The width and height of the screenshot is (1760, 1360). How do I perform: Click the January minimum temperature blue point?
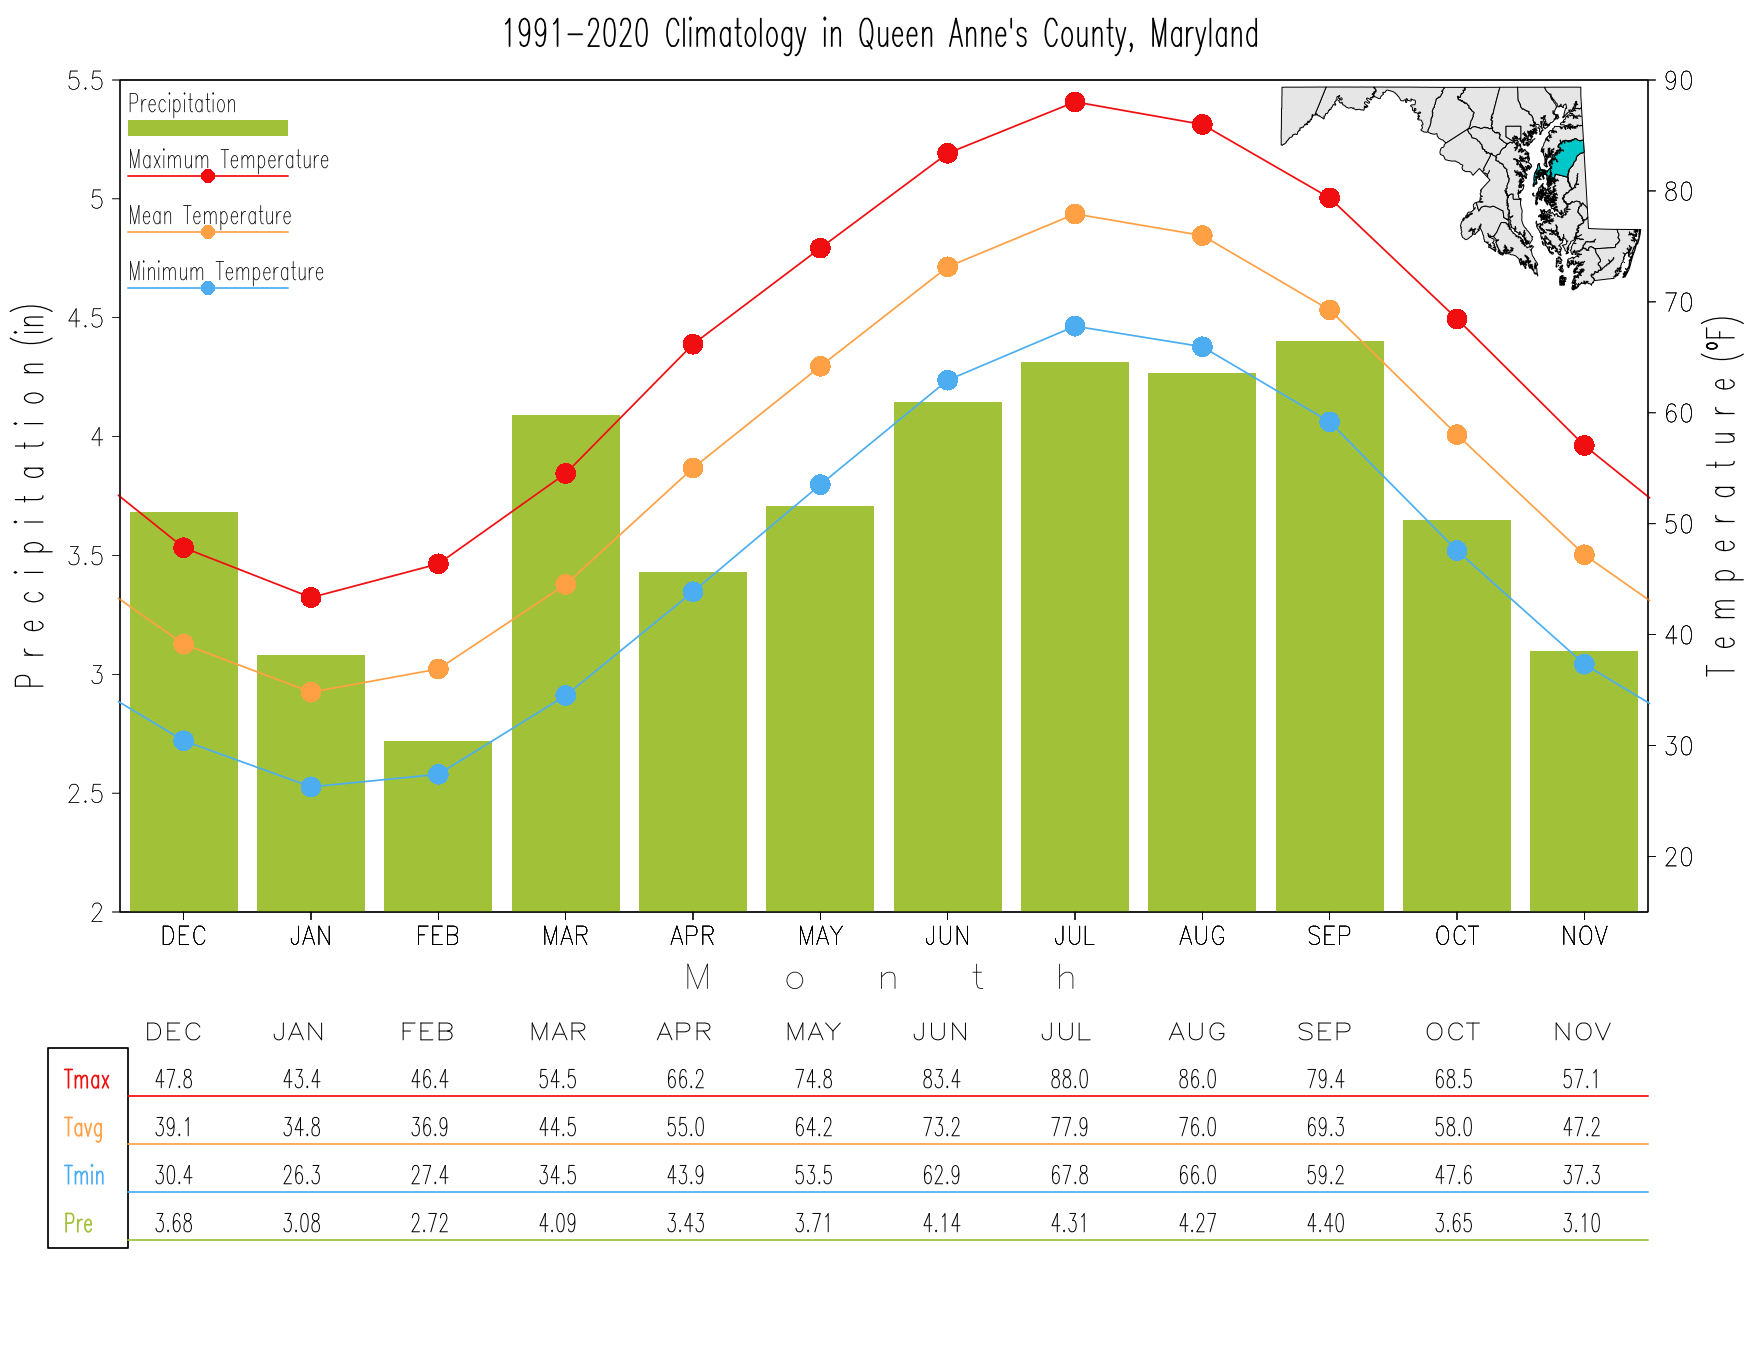point(311,787)
